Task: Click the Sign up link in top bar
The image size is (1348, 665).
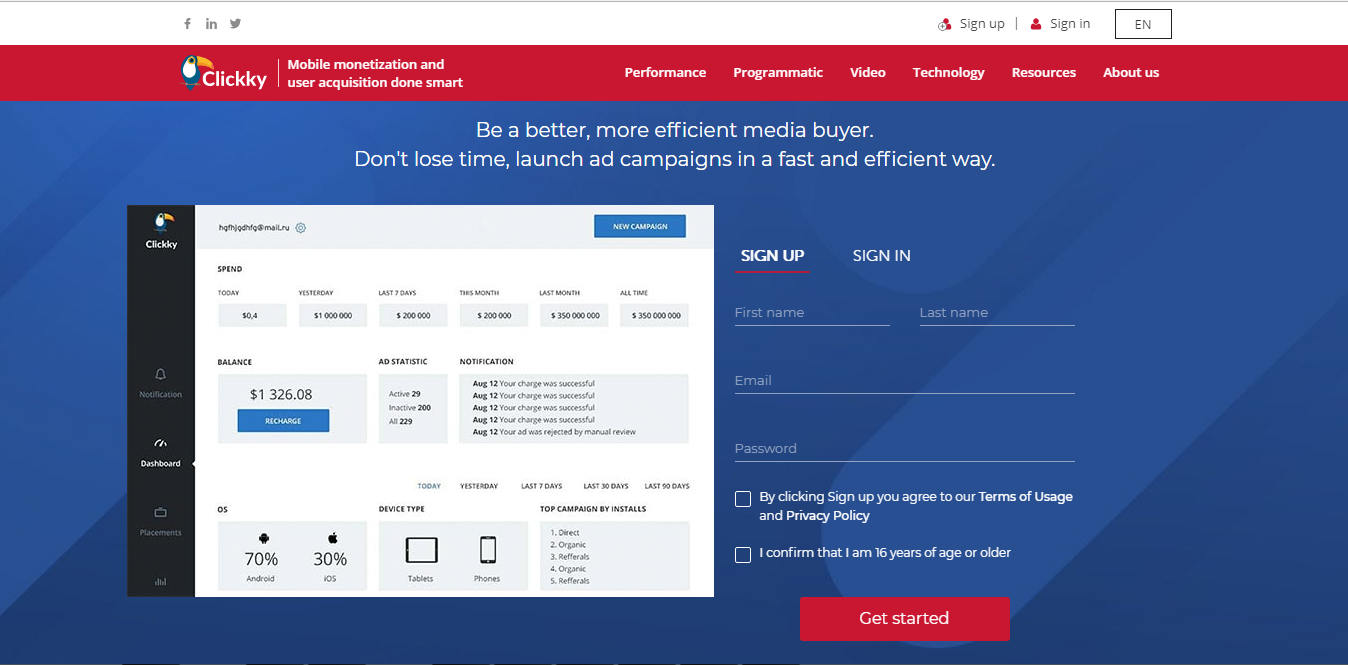Action: point(982,24)
